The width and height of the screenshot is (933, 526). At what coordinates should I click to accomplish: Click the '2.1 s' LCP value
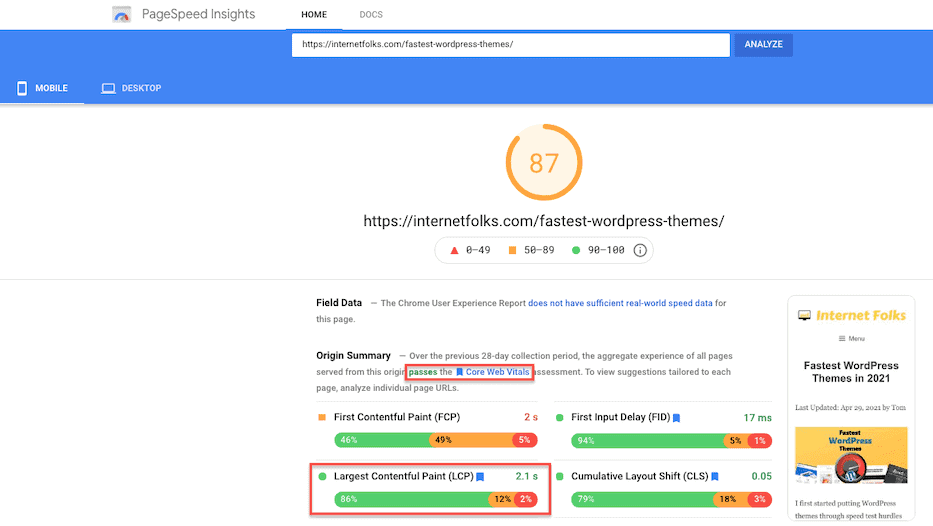point(527,476)
